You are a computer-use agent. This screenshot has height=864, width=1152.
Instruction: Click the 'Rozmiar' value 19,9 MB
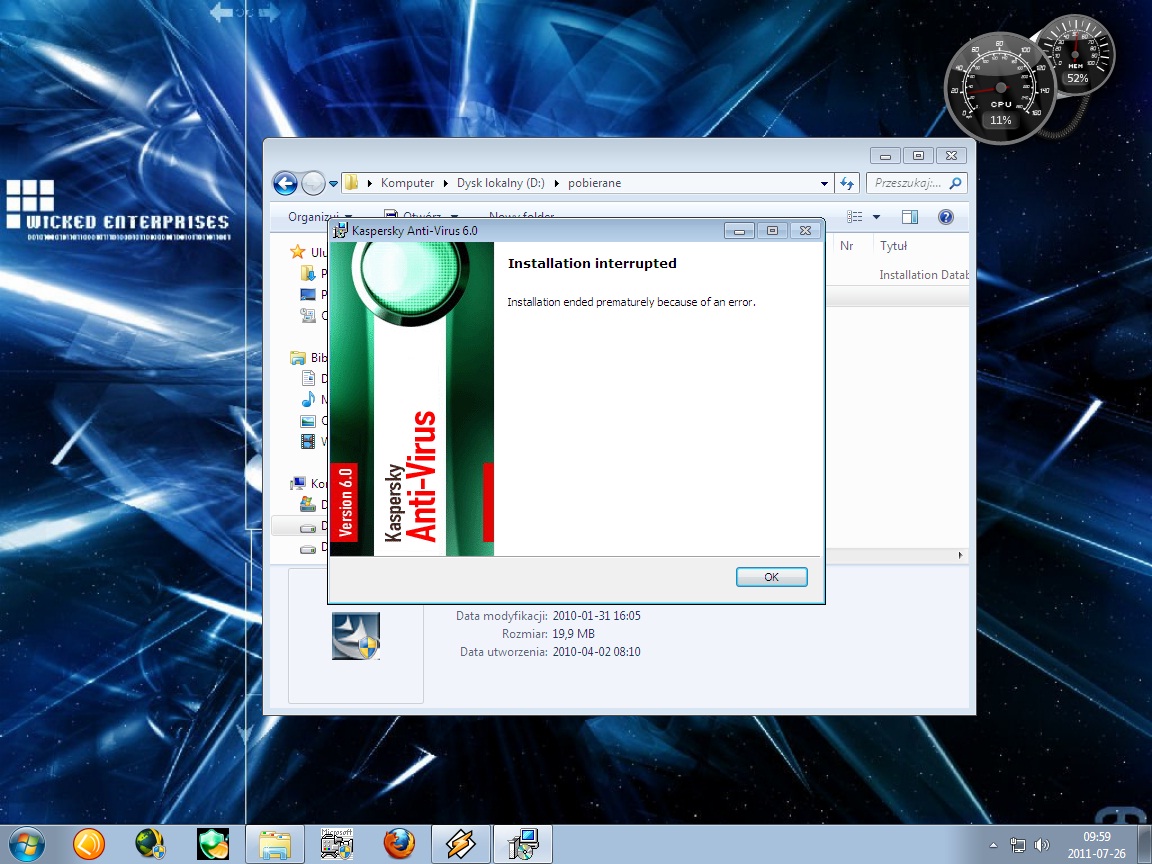[574, 633]
